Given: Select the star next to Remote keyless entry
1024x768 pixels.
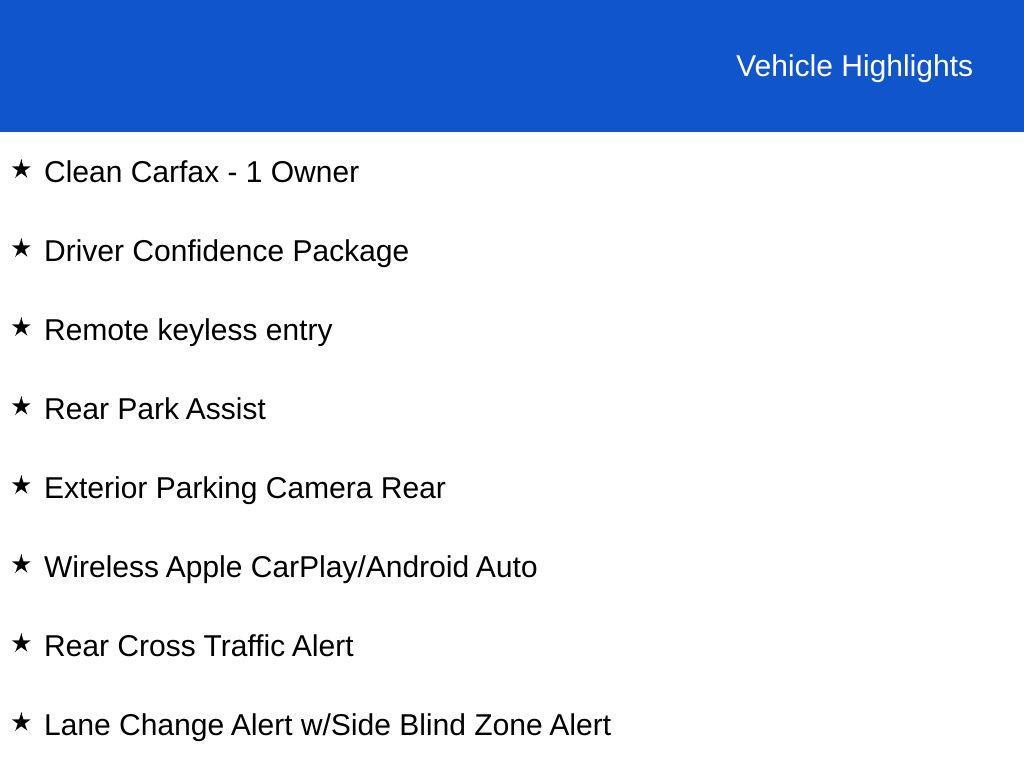Looking at the screenshot, I should [21, 327].
